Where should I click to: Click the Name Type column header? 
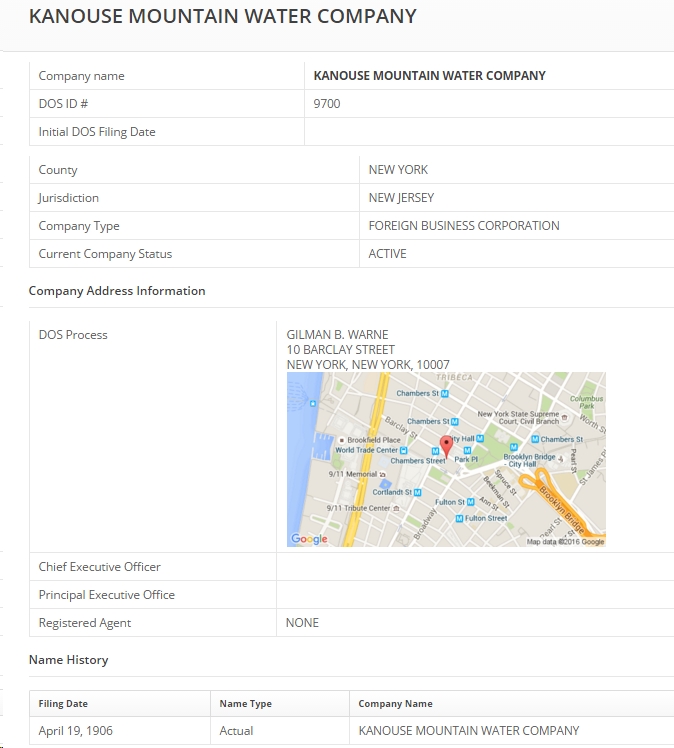pyautogui.click(x=245, y=704)
